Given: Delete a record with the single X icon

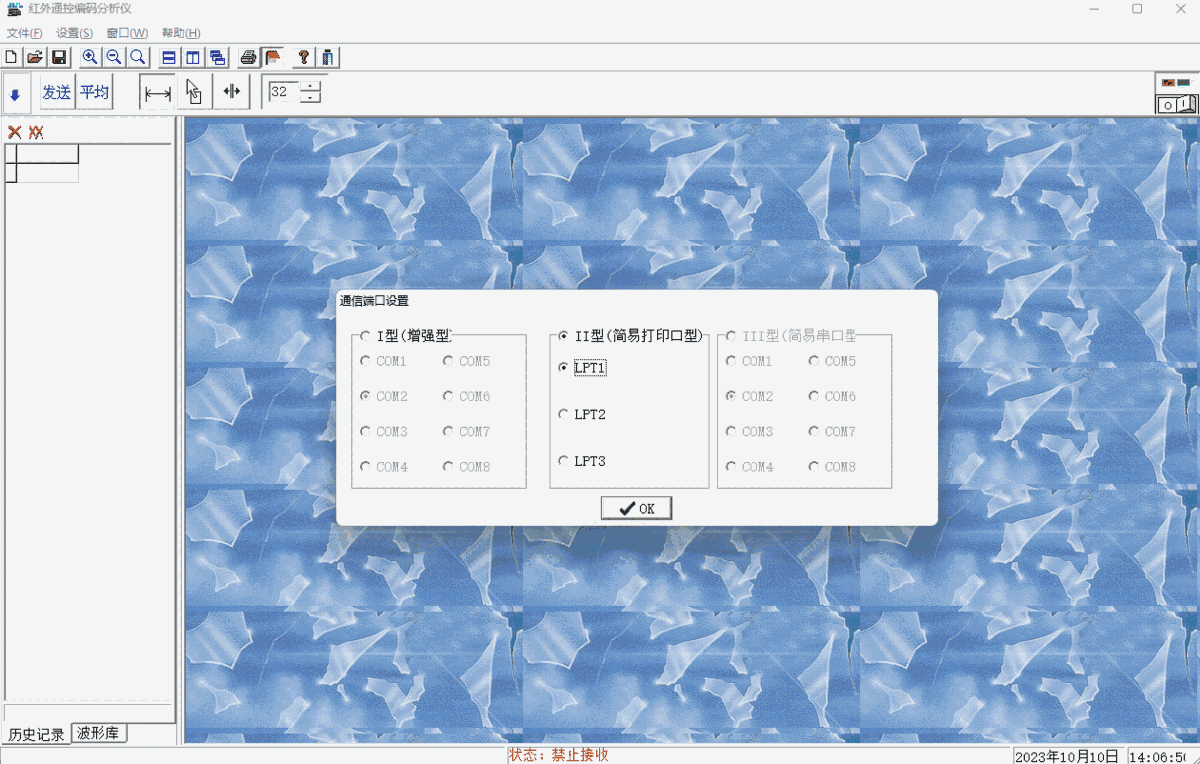Looking at the screenshot, I should point(14,132).
